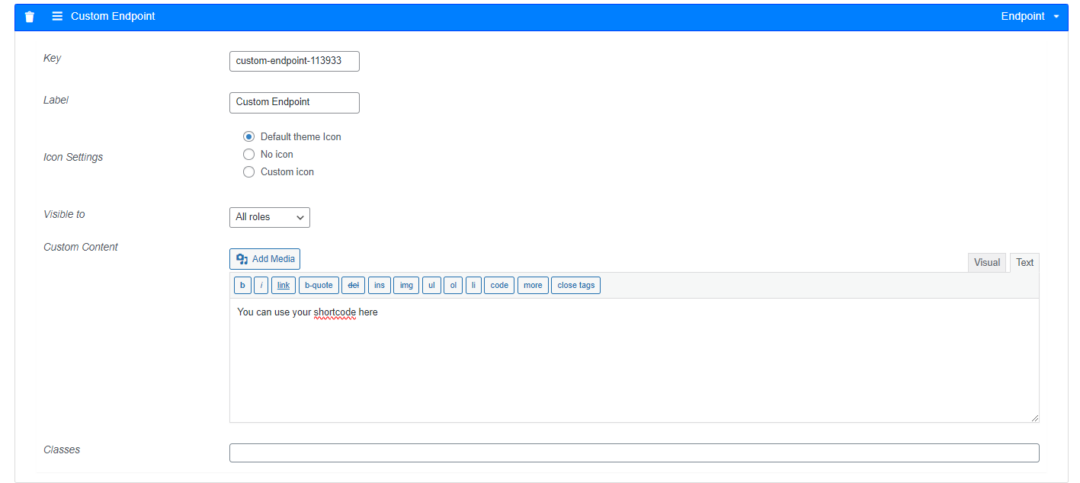Click the hamburger drag handle icon

(57, 16)
